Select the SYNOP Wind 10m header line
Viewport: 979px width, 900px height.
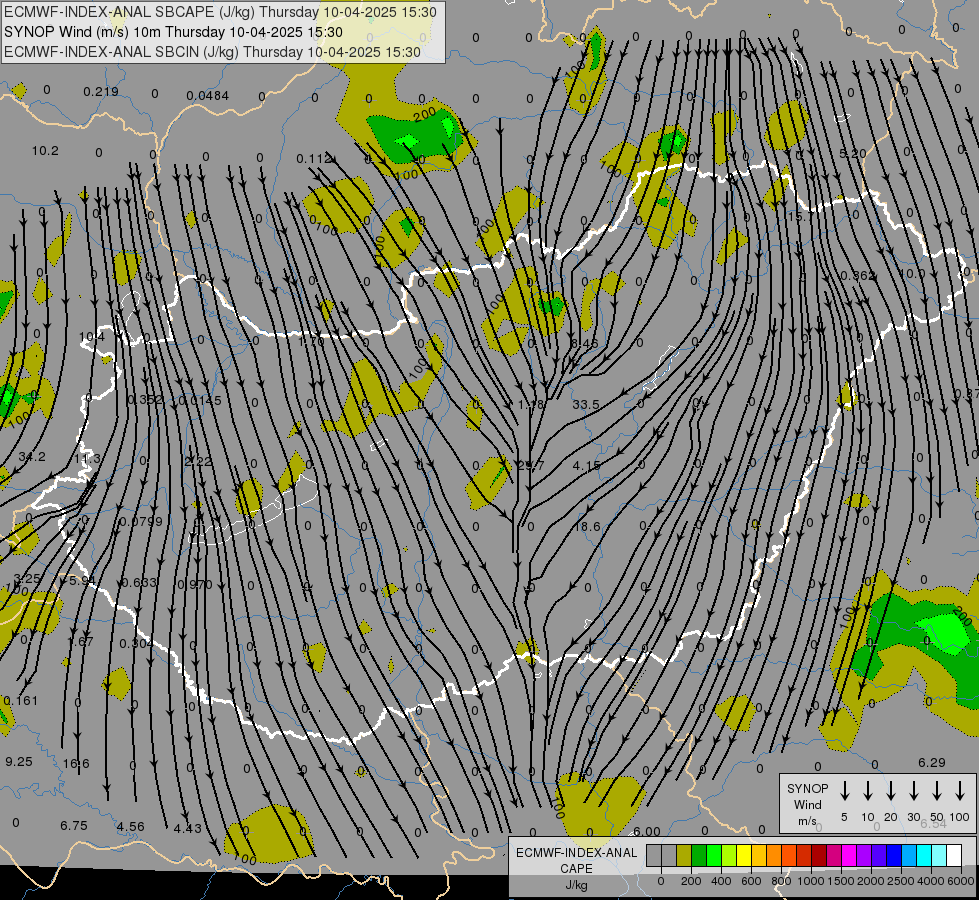[173, 32]
